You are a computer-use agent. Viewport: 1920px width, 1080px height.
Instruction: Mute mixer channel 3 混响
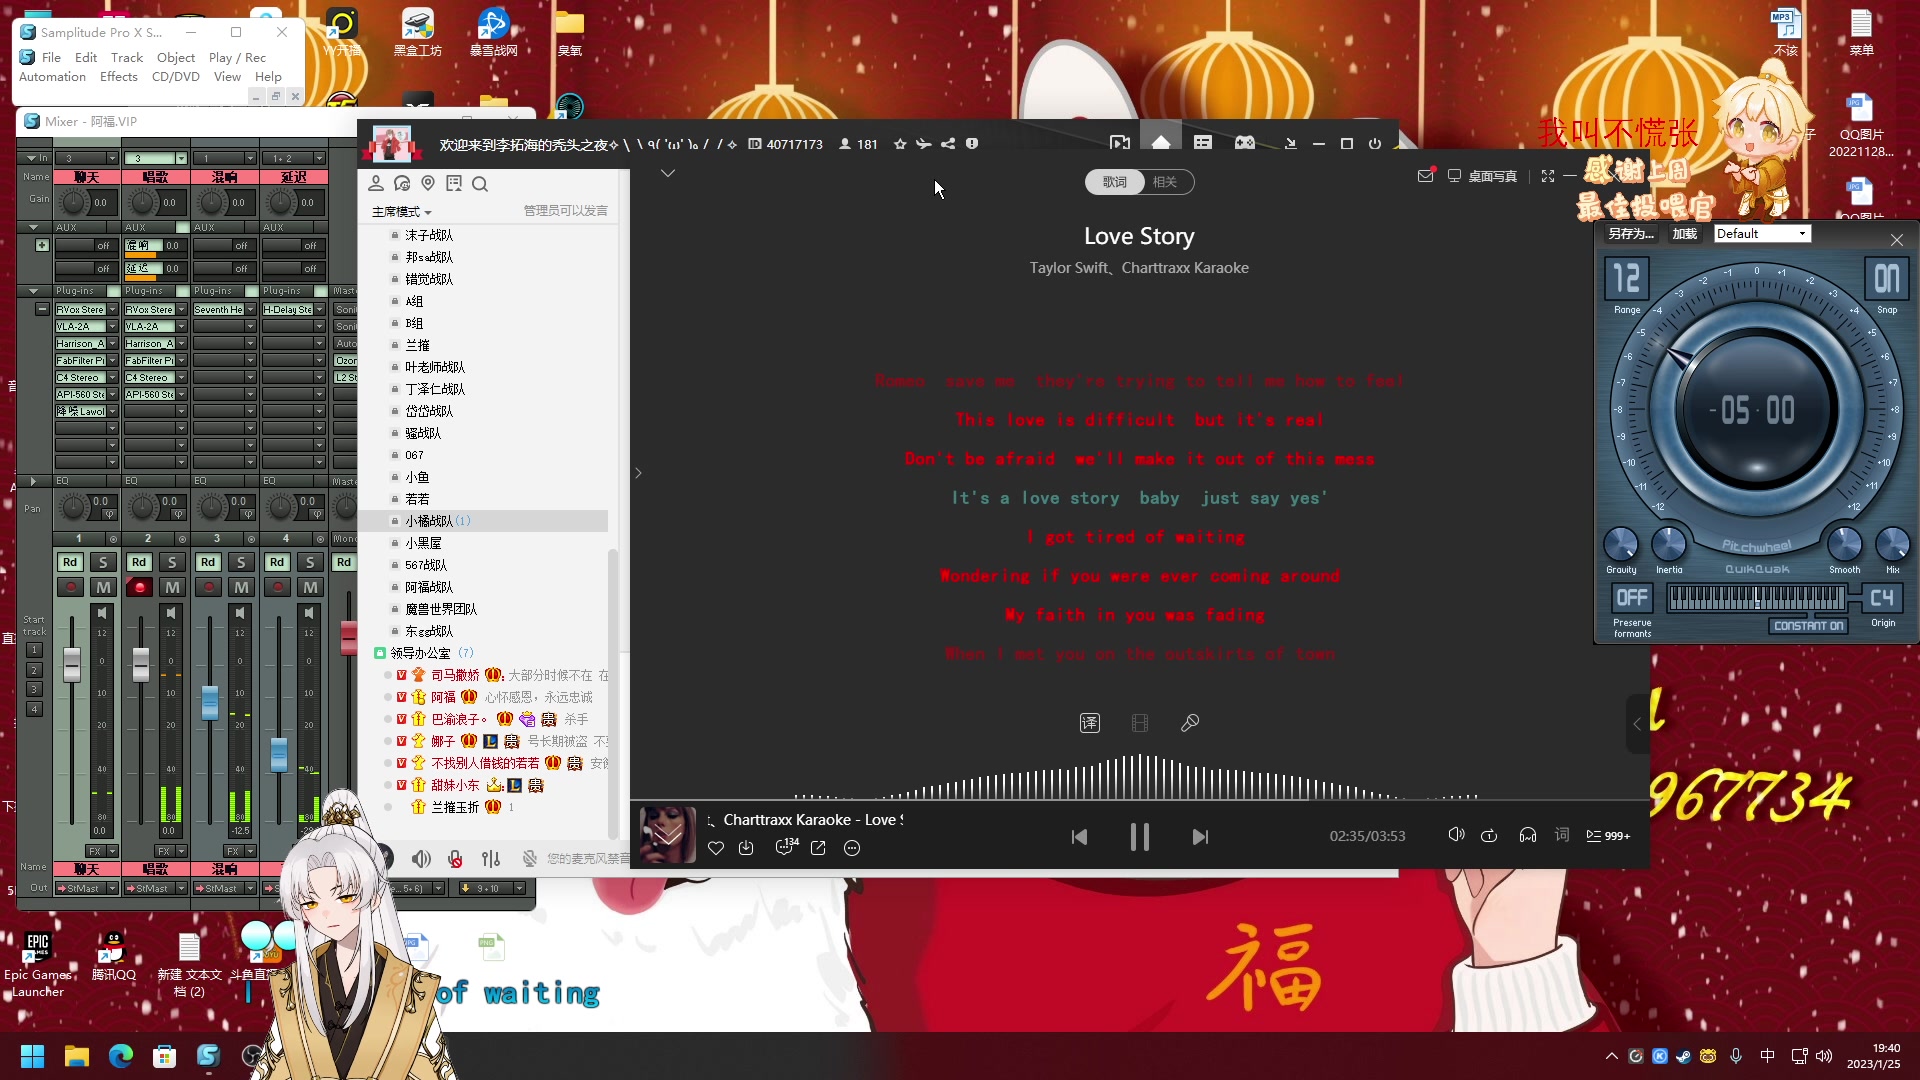(241, 587)
